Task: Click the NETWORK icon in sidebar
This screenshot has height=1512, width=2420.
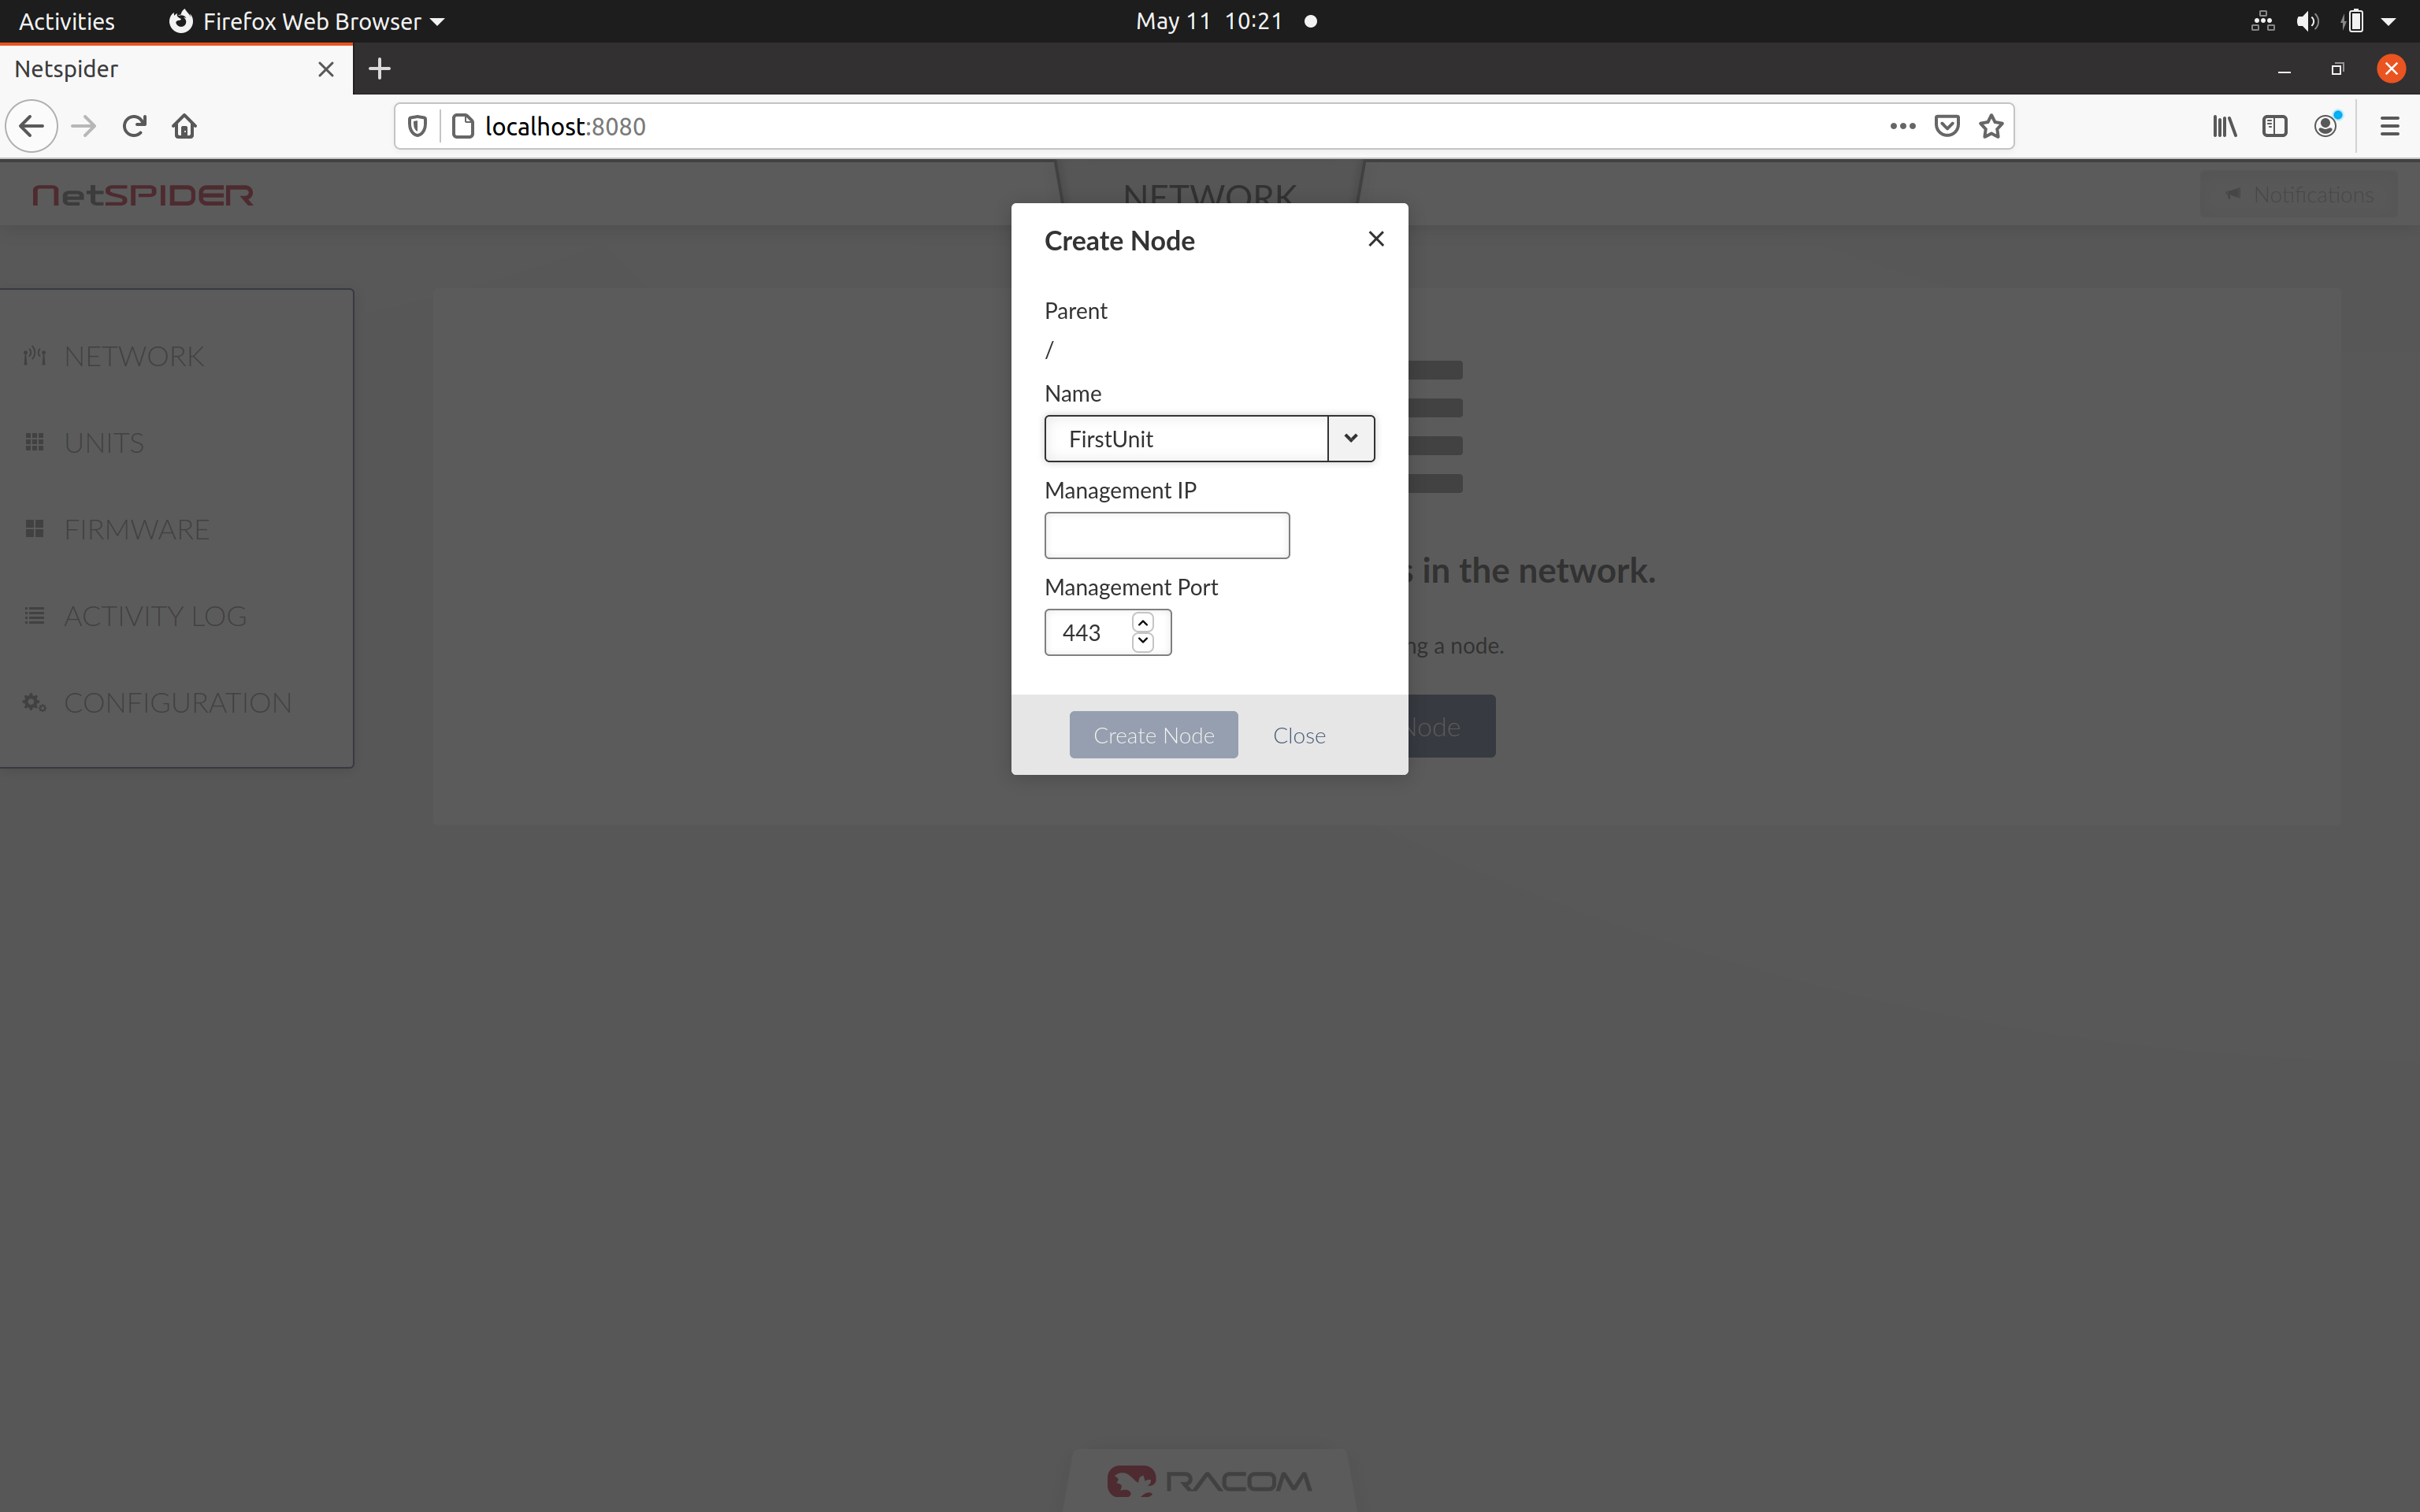Action: coord(35,355)
